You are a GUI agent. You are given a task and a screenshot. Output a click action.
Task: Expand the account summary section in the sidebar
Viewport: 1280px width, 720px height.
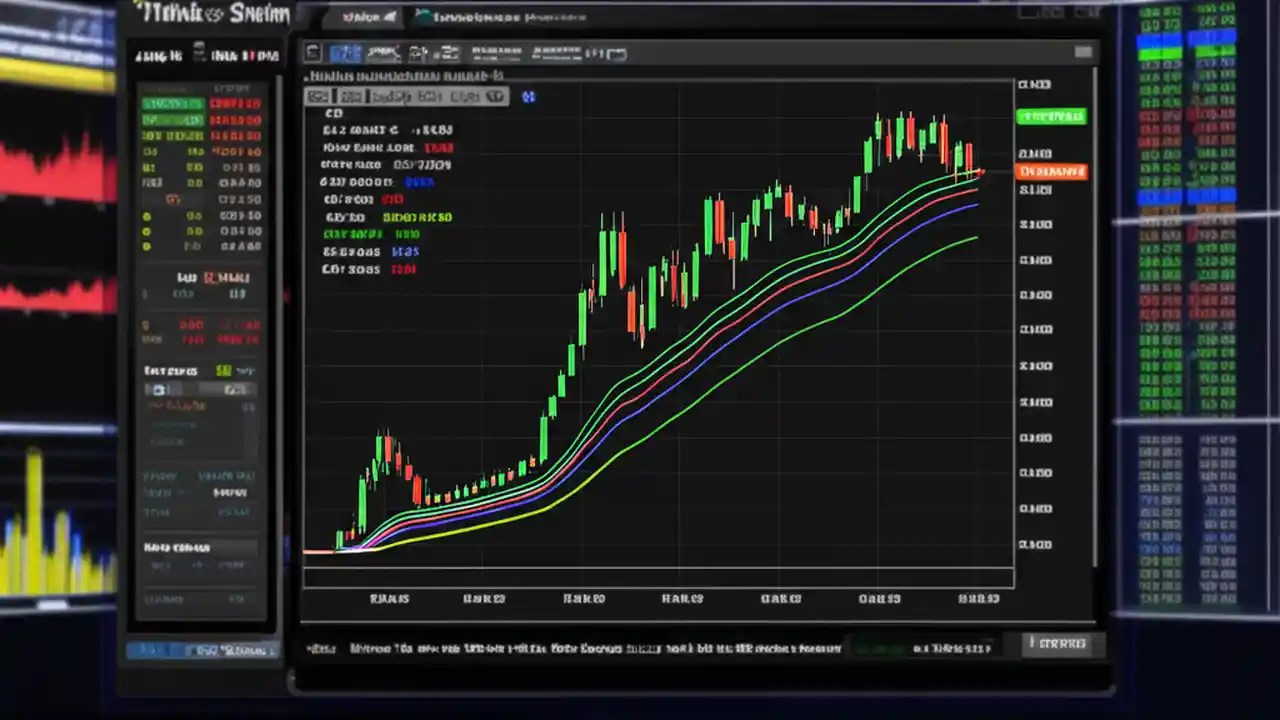click(200, 546)
